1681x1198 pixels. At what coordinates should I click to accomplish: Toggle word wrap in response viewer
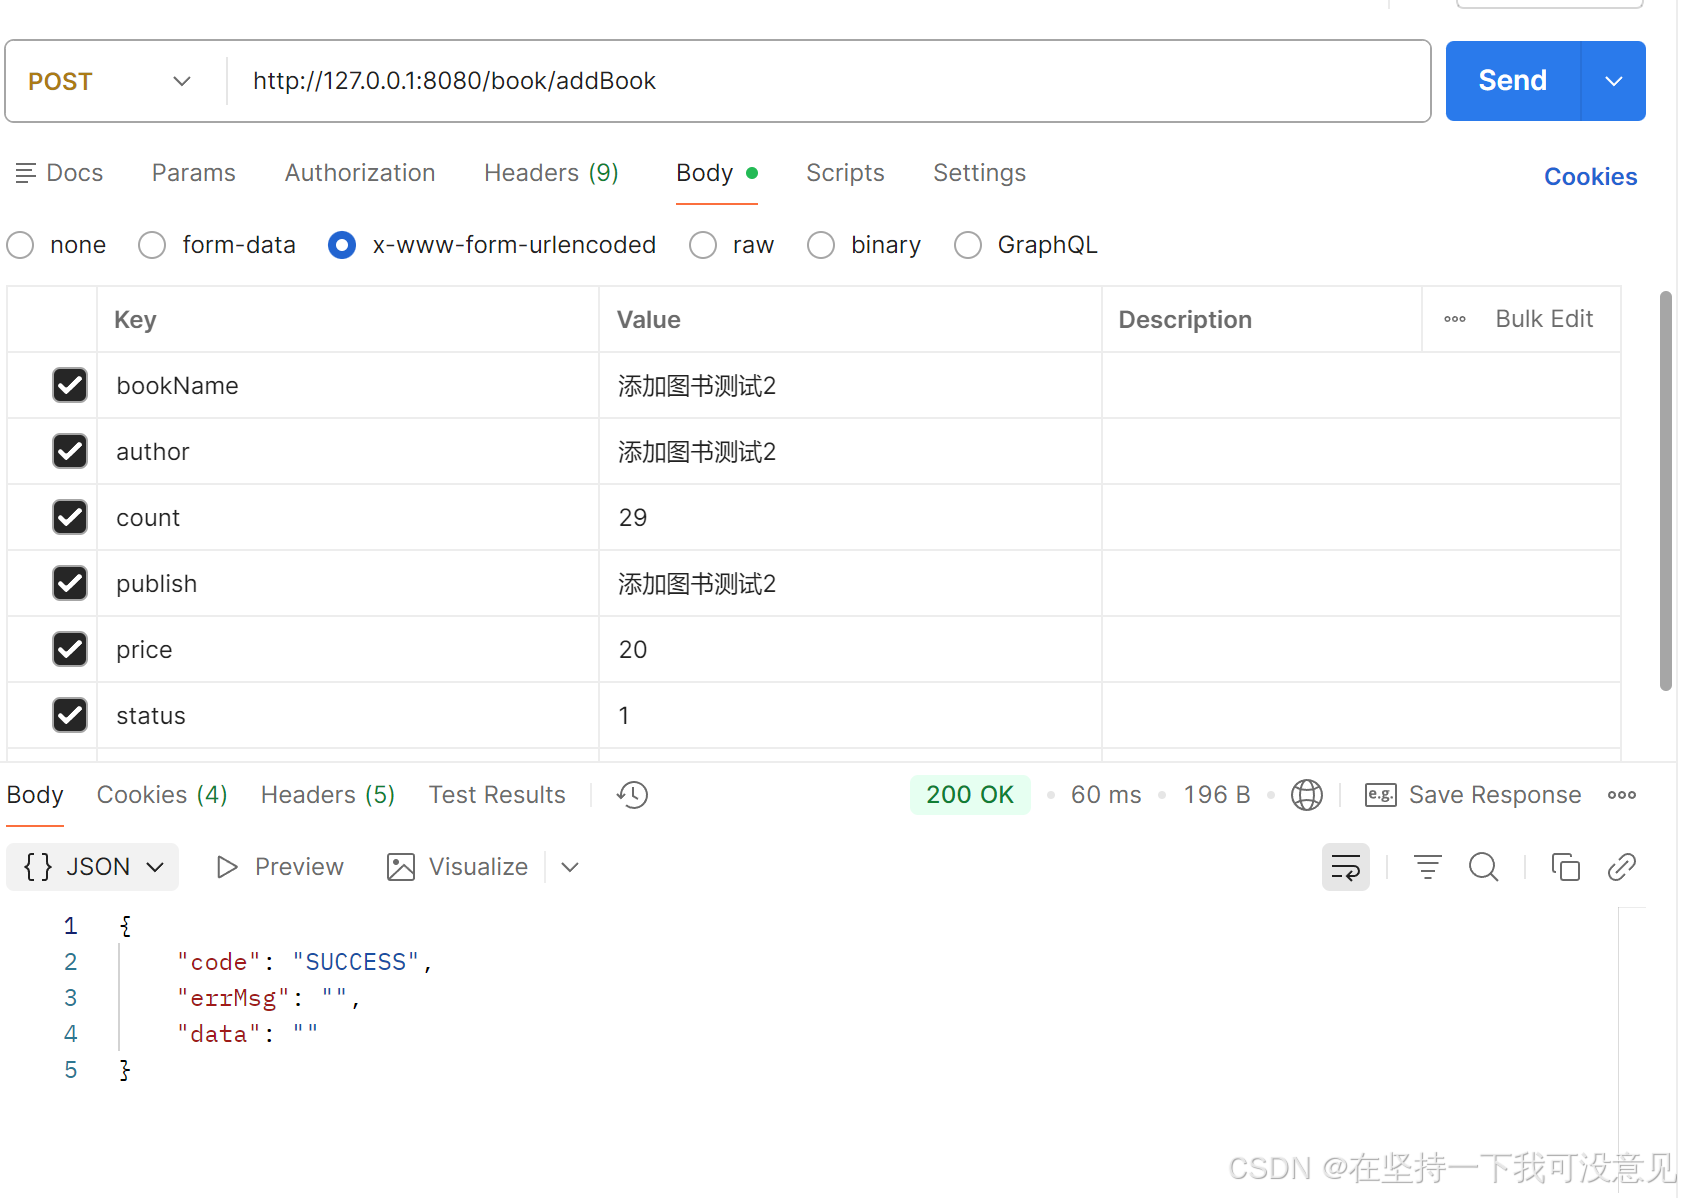click(1345, 867)
